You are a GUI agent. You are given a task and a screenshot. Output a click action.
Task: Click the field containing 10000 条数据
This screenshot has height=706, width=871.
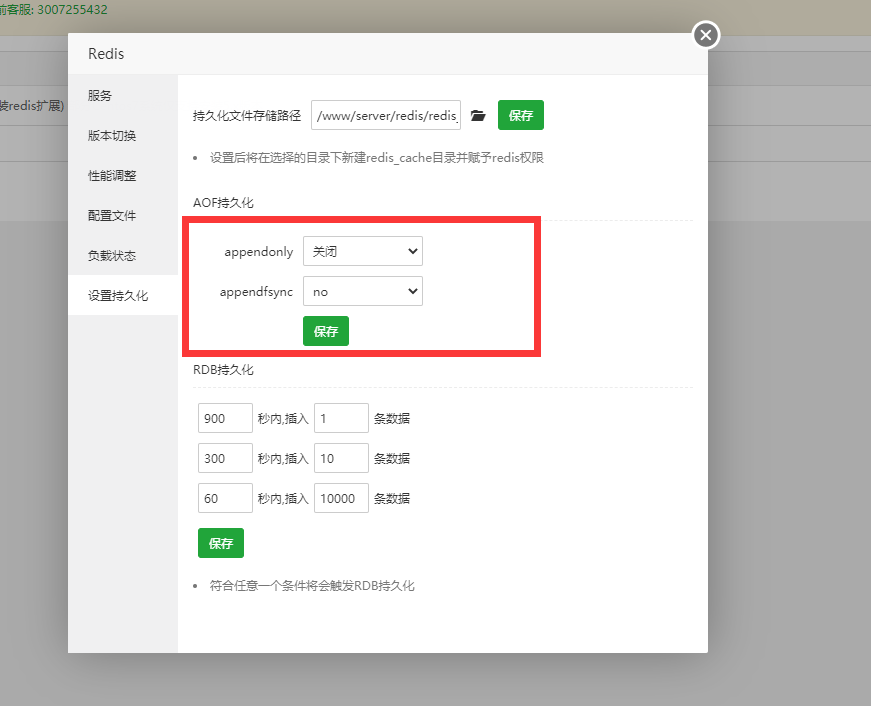coord(341,498)
